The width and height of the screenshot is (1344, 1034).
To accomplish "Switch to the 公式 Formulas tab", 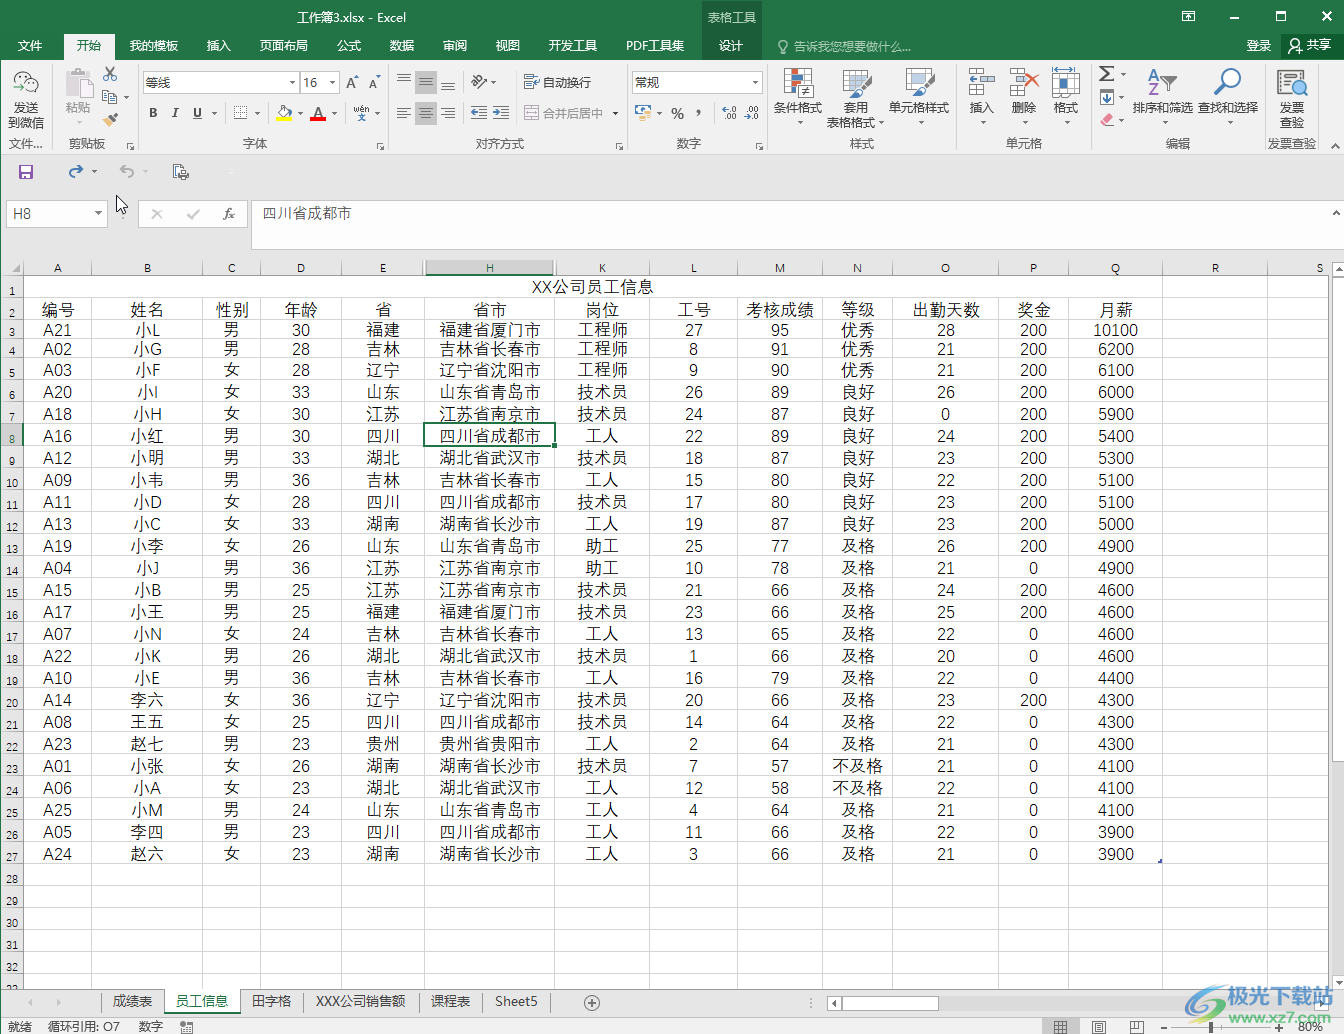I will pos(349,45).
